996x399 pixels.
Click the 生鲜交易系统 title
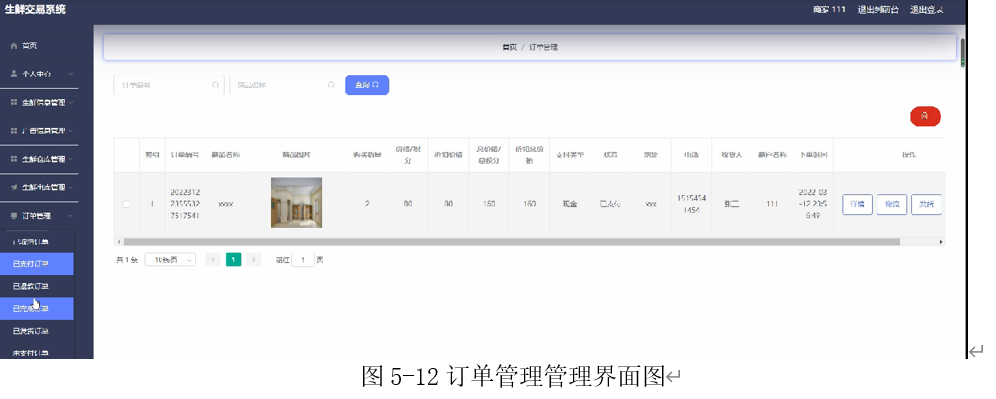(x=35, y=10)
